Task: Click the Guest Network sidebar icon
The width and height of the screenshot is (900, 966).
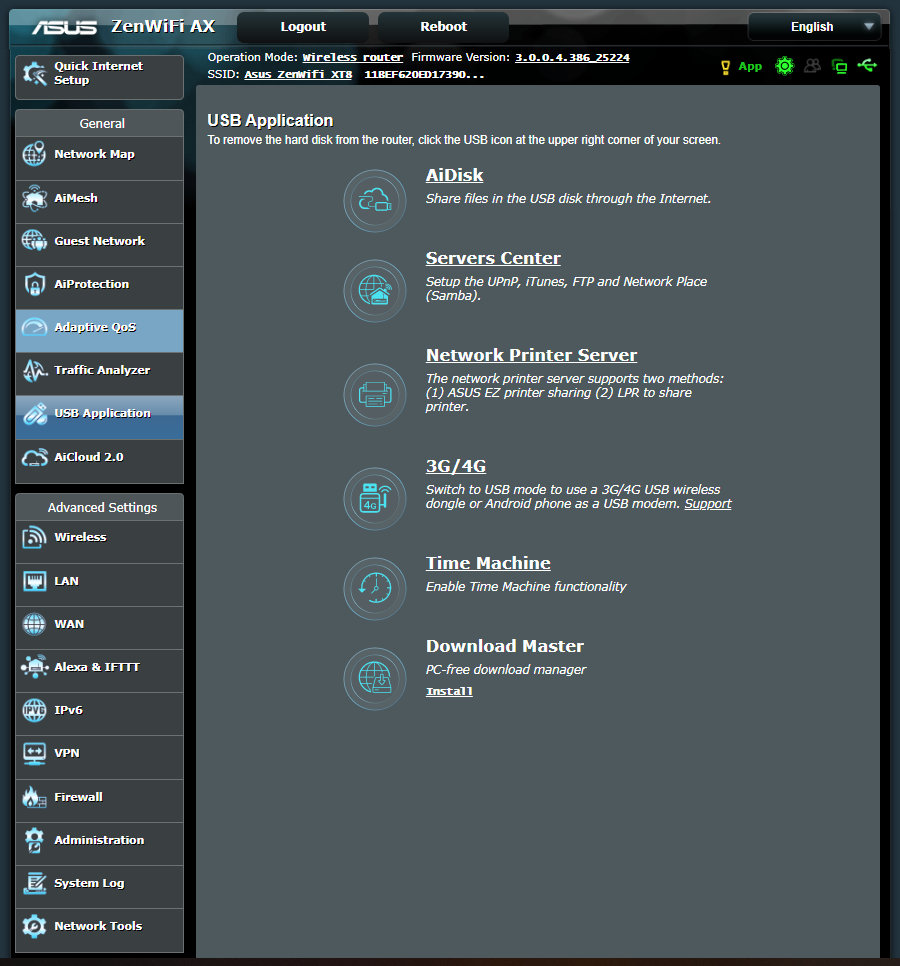Action: 34,240
